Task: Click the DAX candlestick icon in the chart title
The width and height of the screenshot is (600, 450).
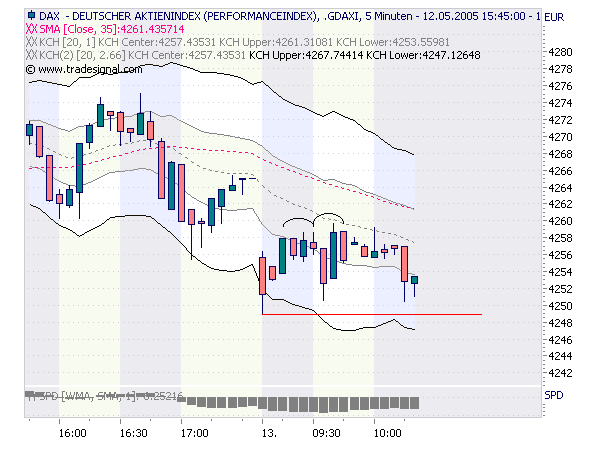Action: [x=31, y=16]
